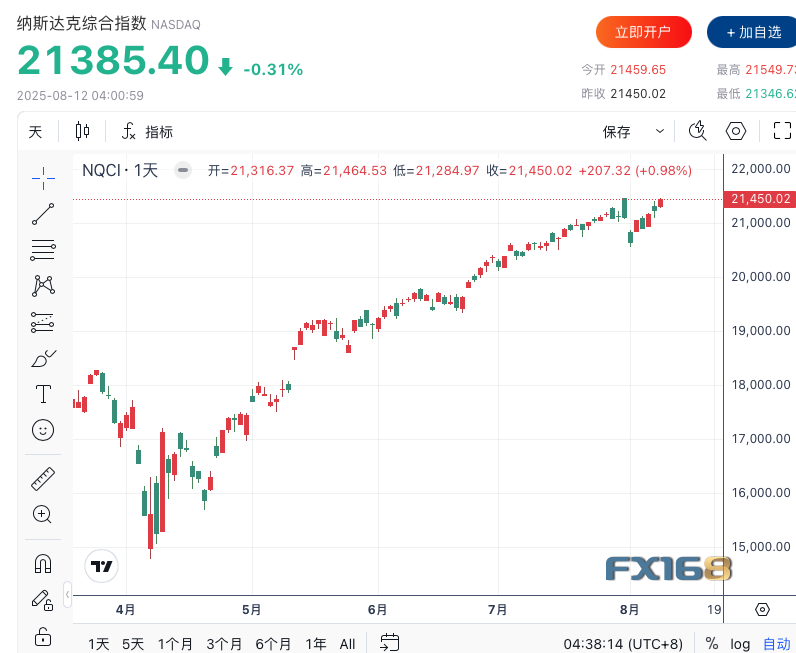Open the 天 time interval dropdown
This screenshot has height=653, width=796.
pyautogui.click(x=36, y=131)
